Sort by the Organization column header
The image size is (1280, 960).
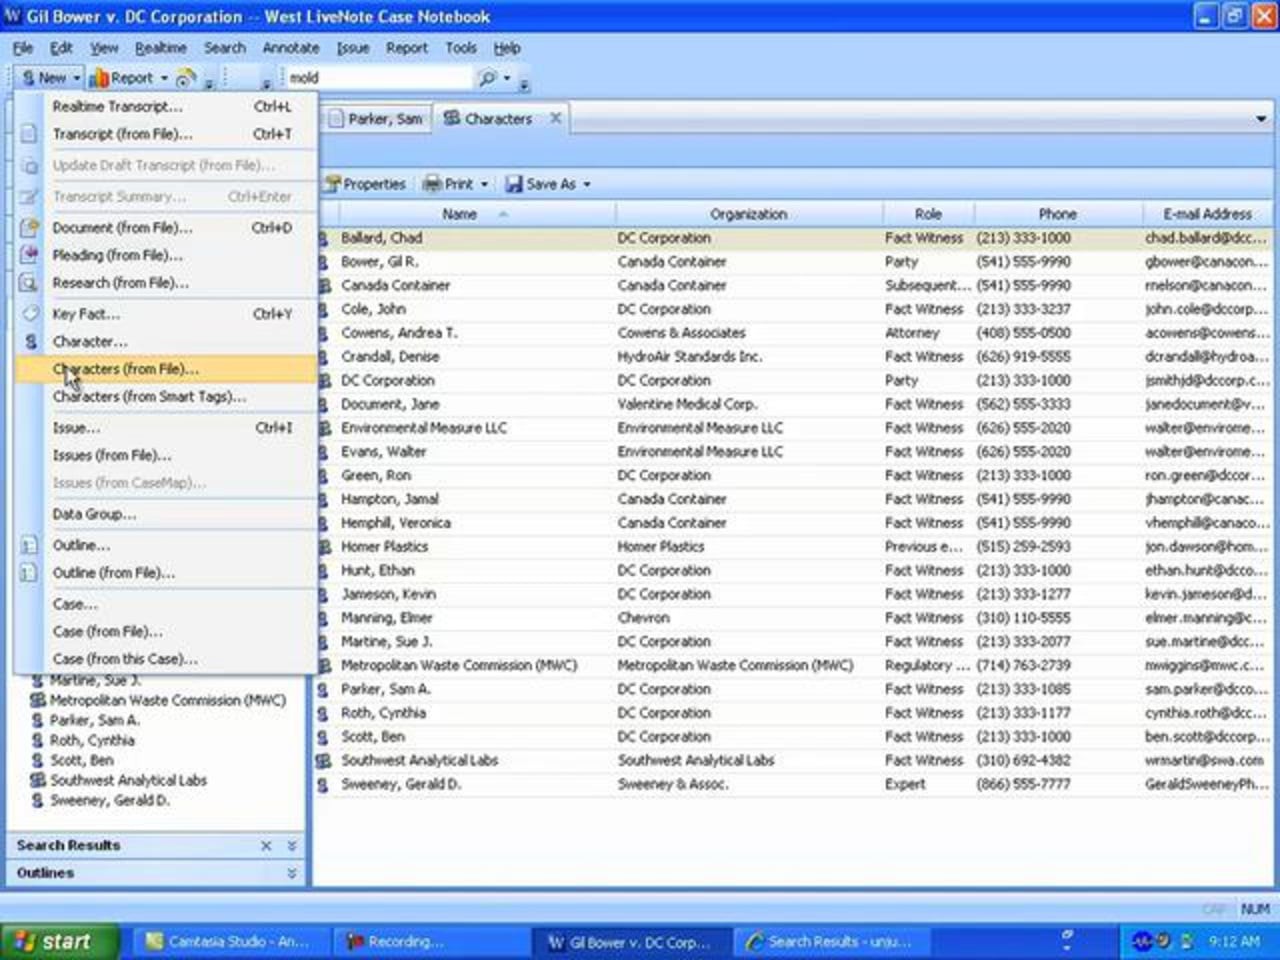(x=748, y=214)
